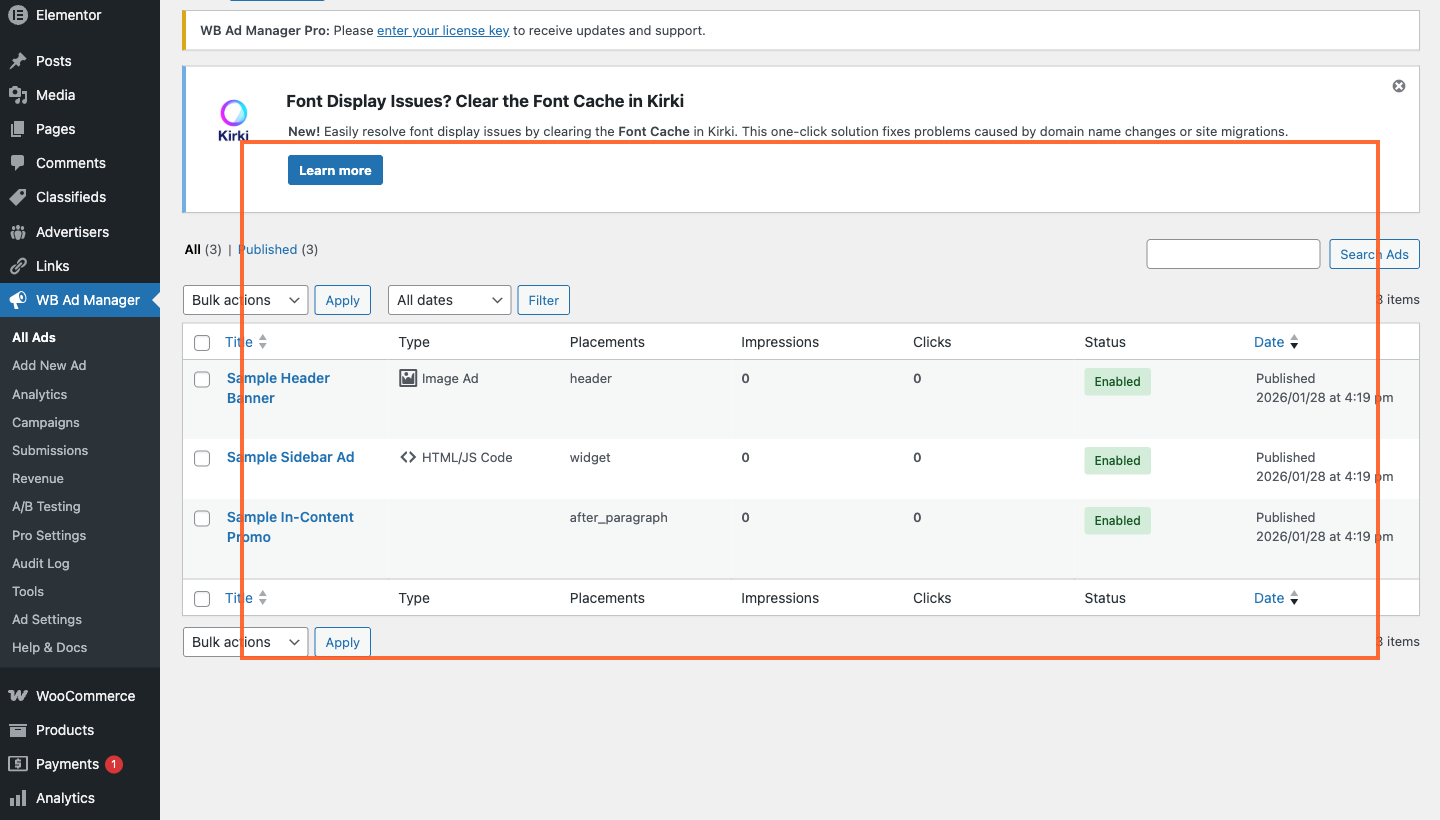Switch to the Published ads view

tap(268, 249)
